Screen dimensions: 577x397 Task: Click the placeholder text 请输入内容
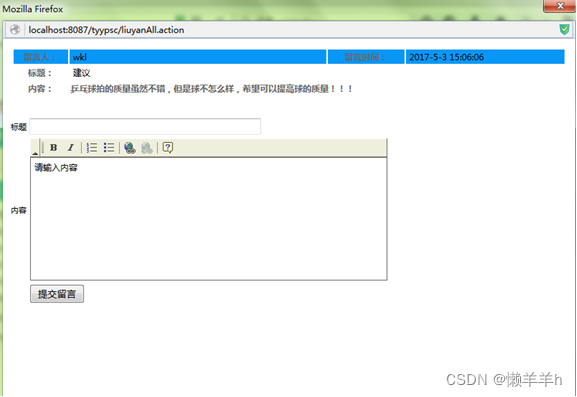point(56,168)
